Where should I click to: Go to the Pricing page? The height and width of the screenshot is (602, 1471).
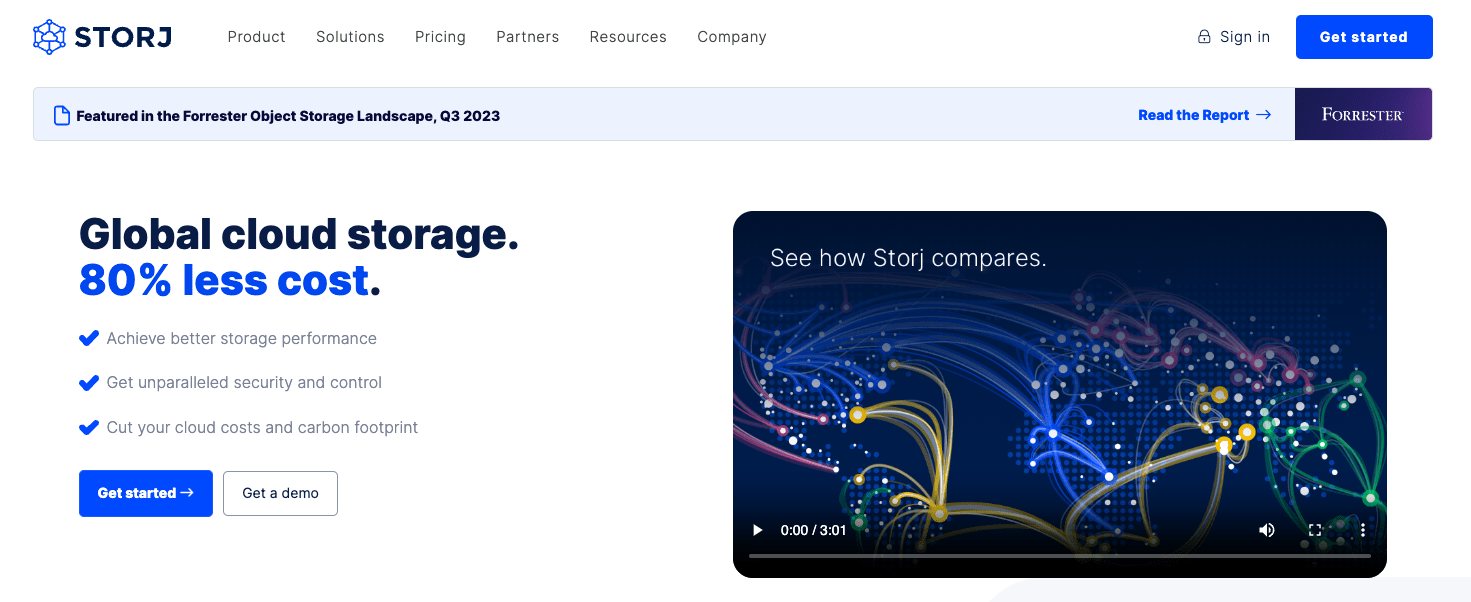click(x=440, y=37)
